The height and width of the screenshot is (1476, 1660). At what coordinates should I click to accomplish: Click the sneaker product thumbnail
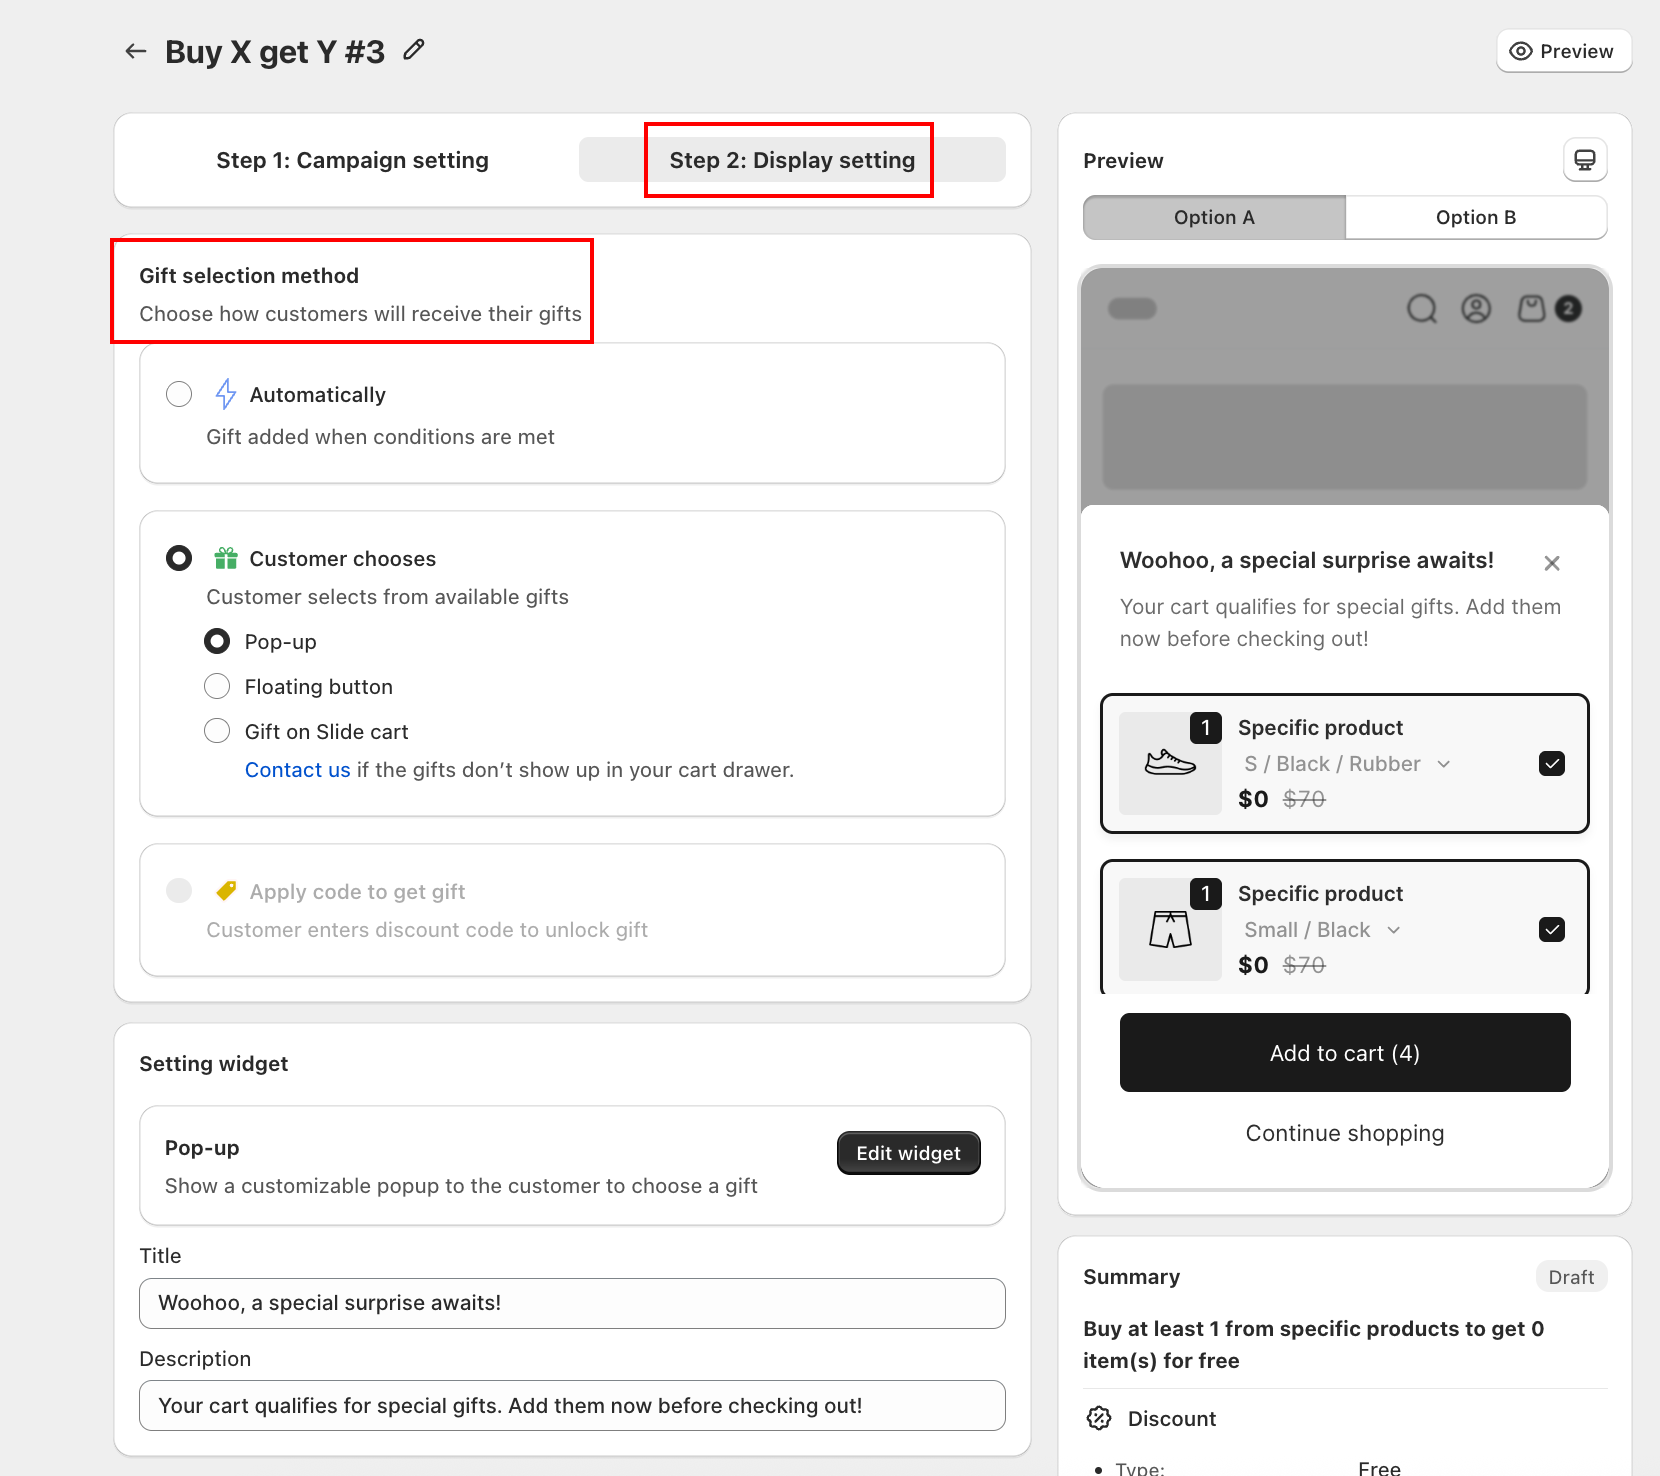[x=1170, y=763]
